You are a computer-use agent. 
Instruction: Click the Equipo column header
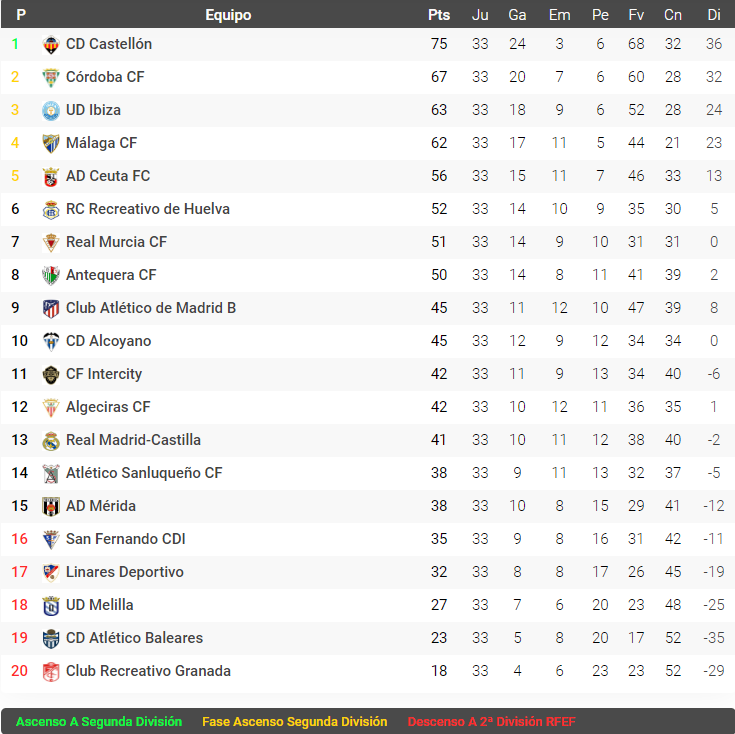[228, 15]
